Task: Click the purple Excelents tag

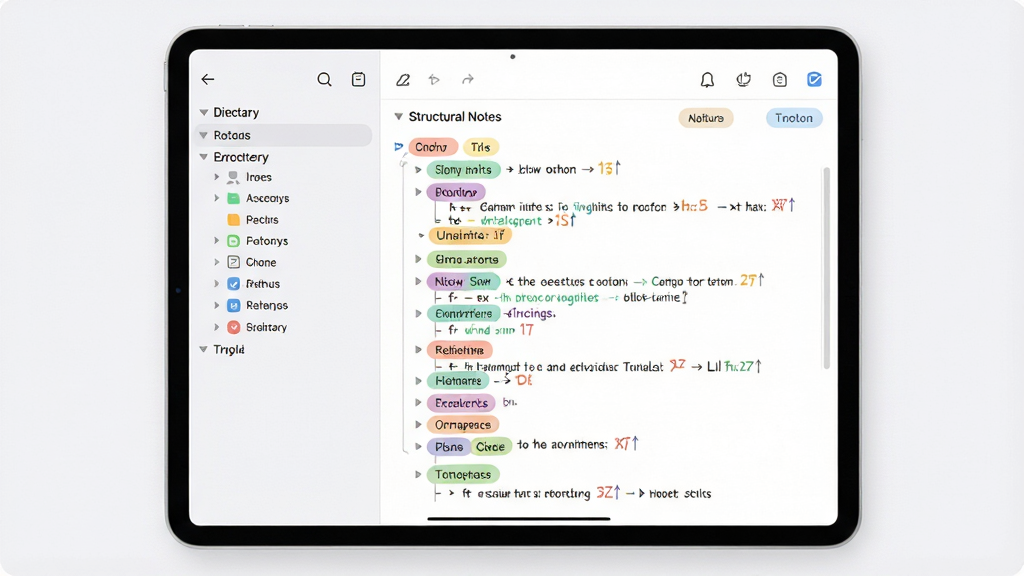Action: pos(461,403)
